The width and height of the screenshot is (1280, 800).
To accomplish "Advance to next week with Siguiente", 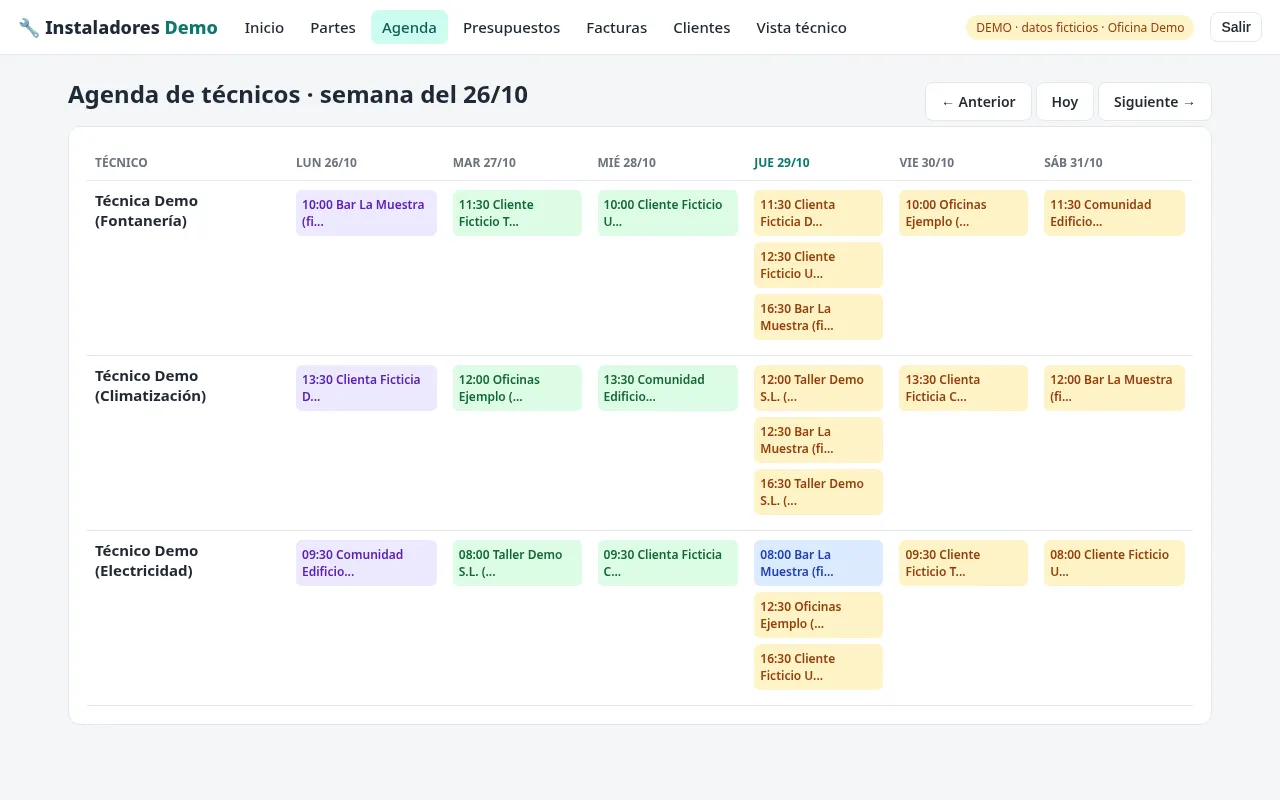I will [1154, 102].
